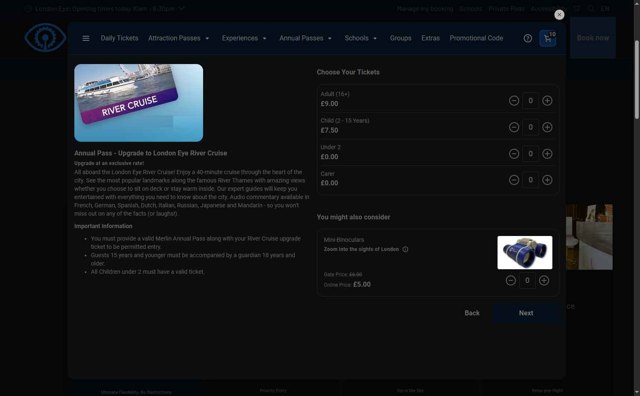Show Mini Binoculars info icon
The image size is (640, 396).
point(405,249)
